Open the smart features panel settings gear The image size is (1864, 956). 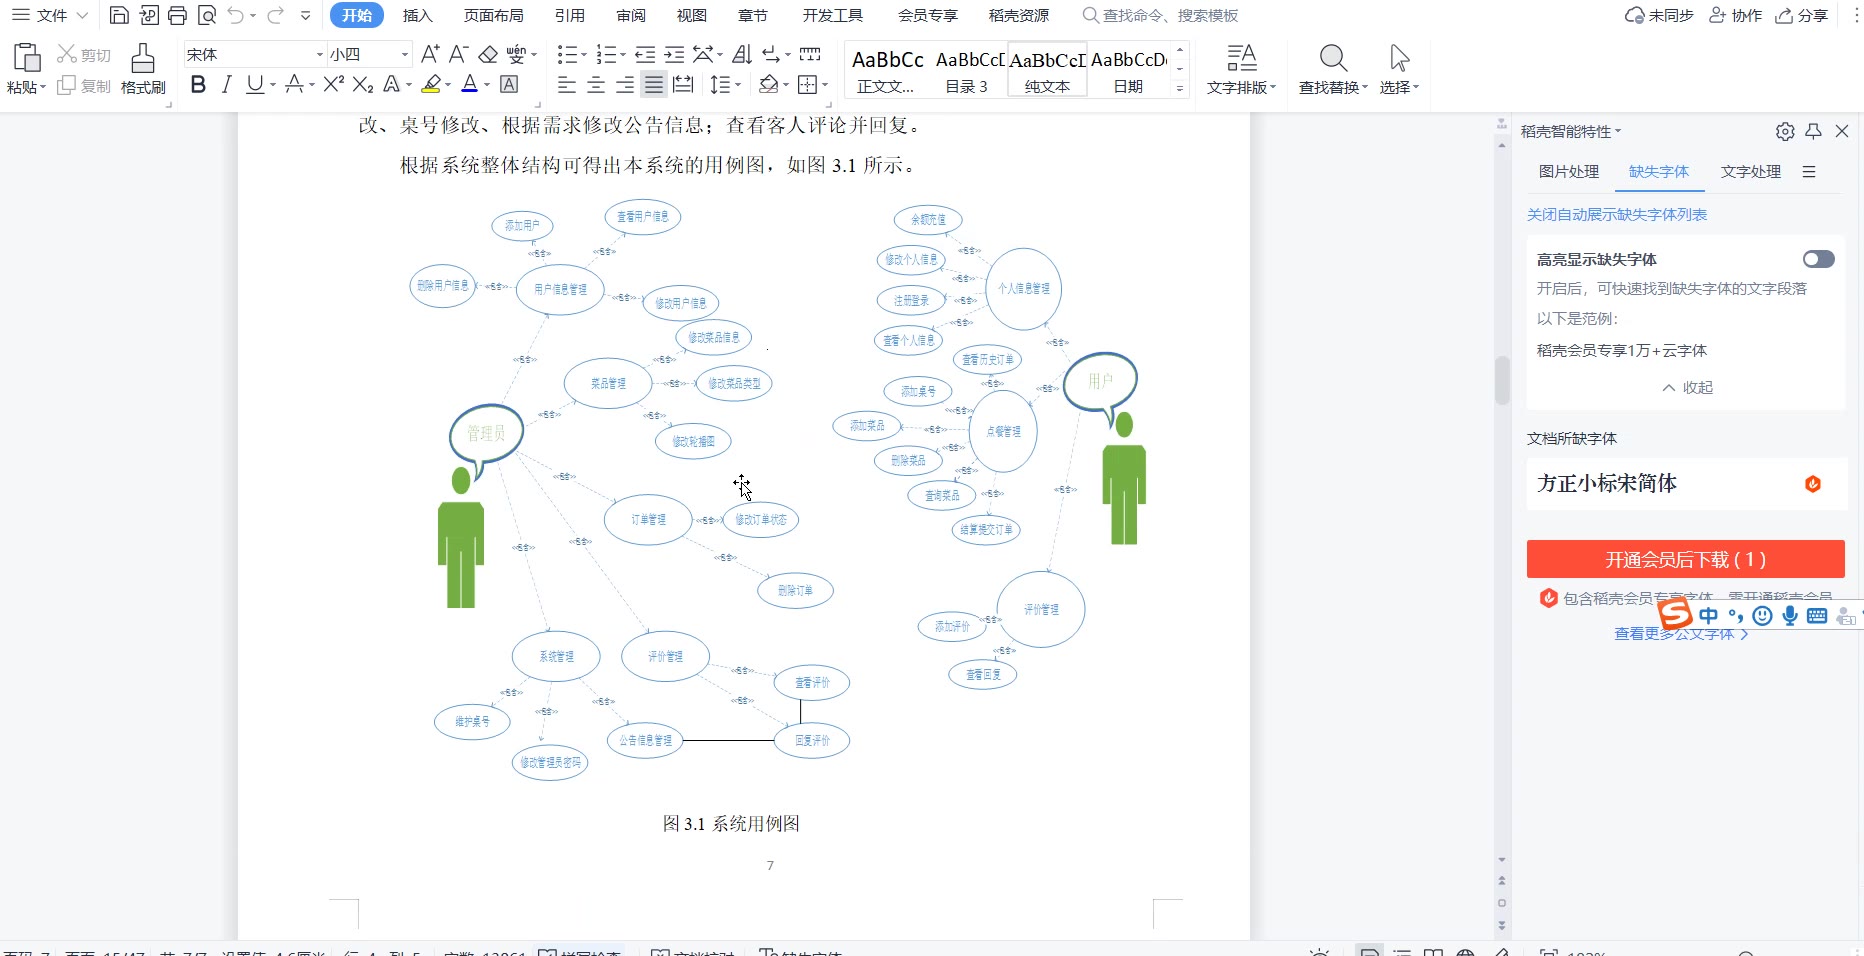(x=1785, y=131)
